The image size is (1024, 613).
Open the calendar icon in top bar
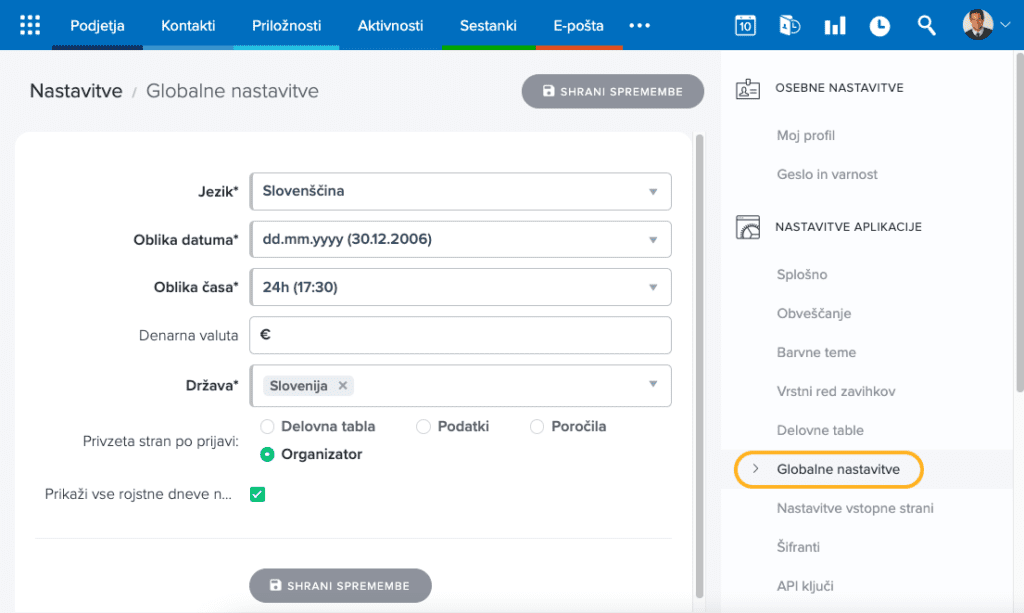coord(745,26)
